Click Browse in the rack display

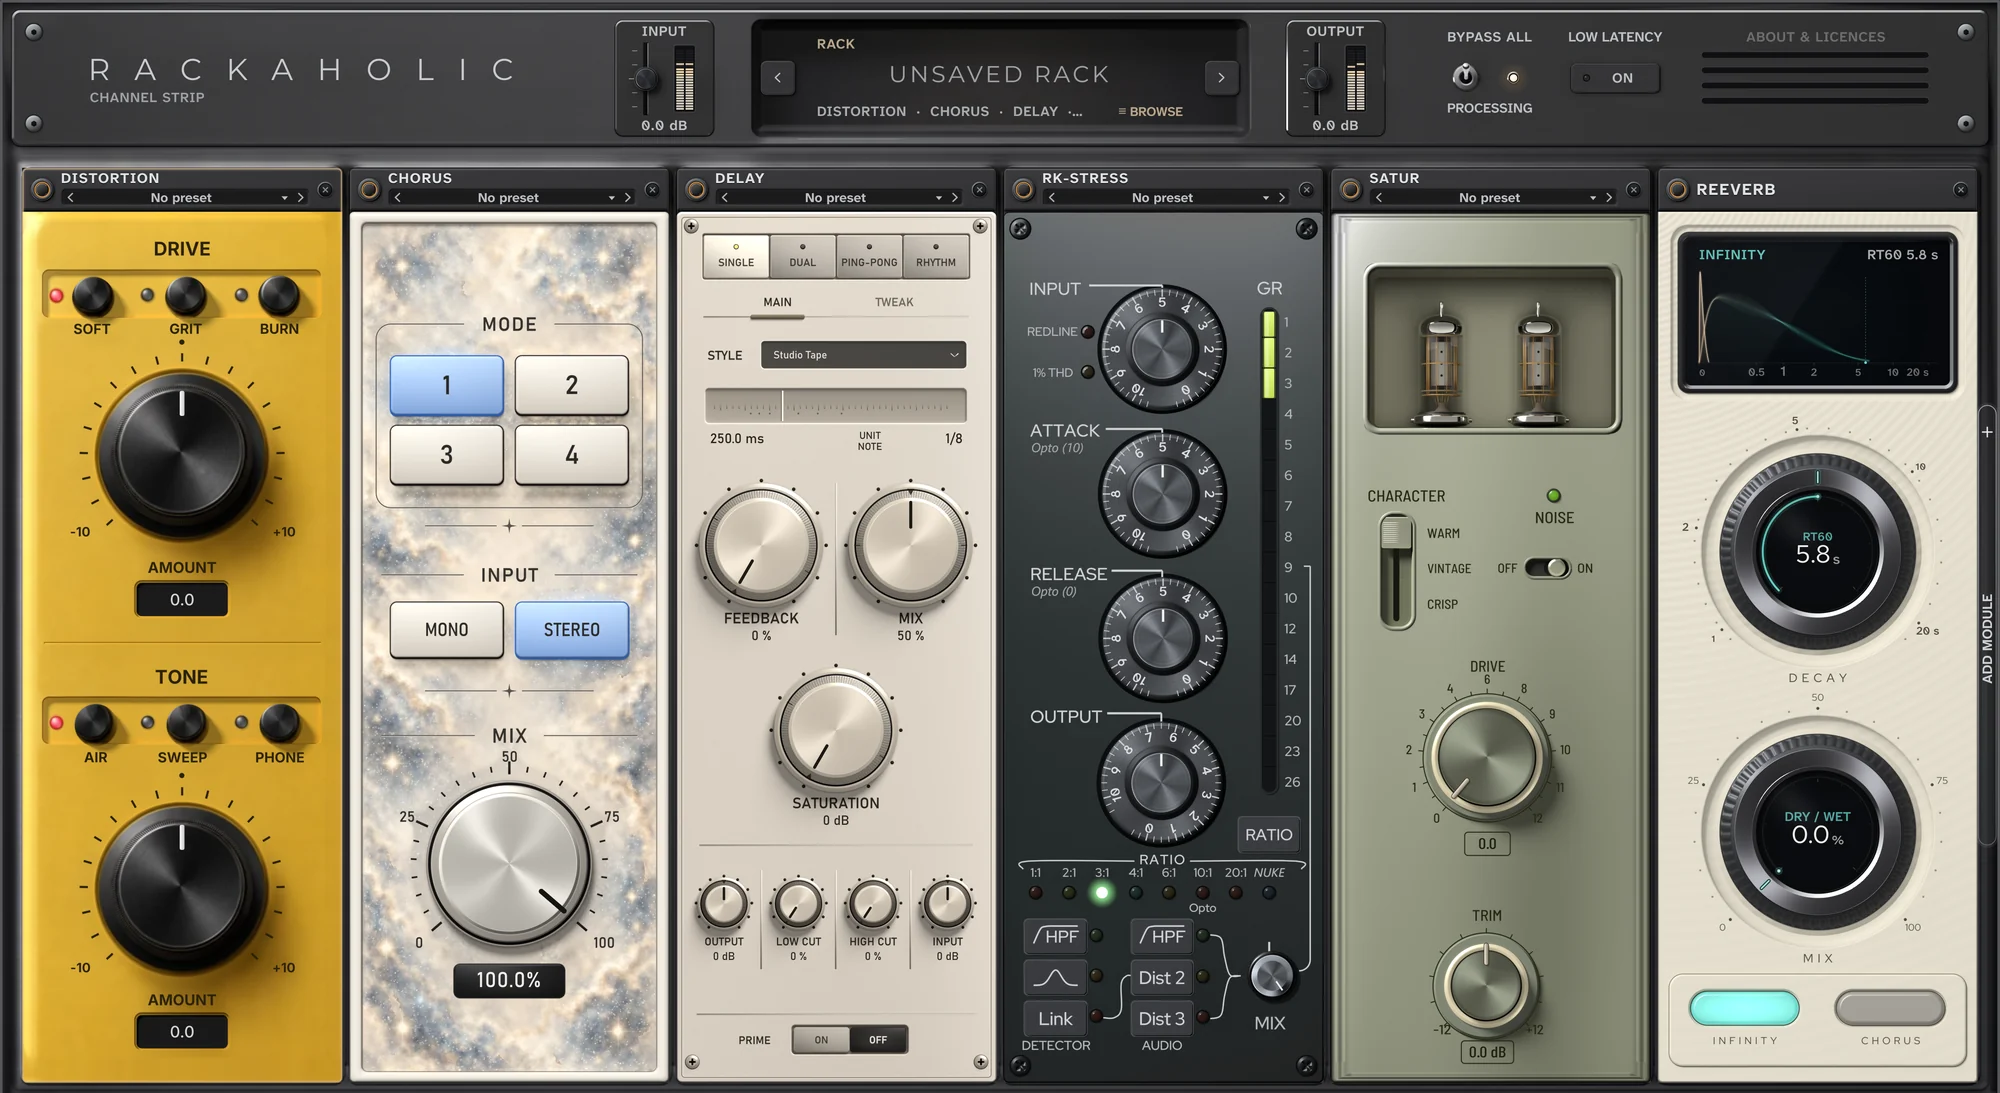point(1151,112)
